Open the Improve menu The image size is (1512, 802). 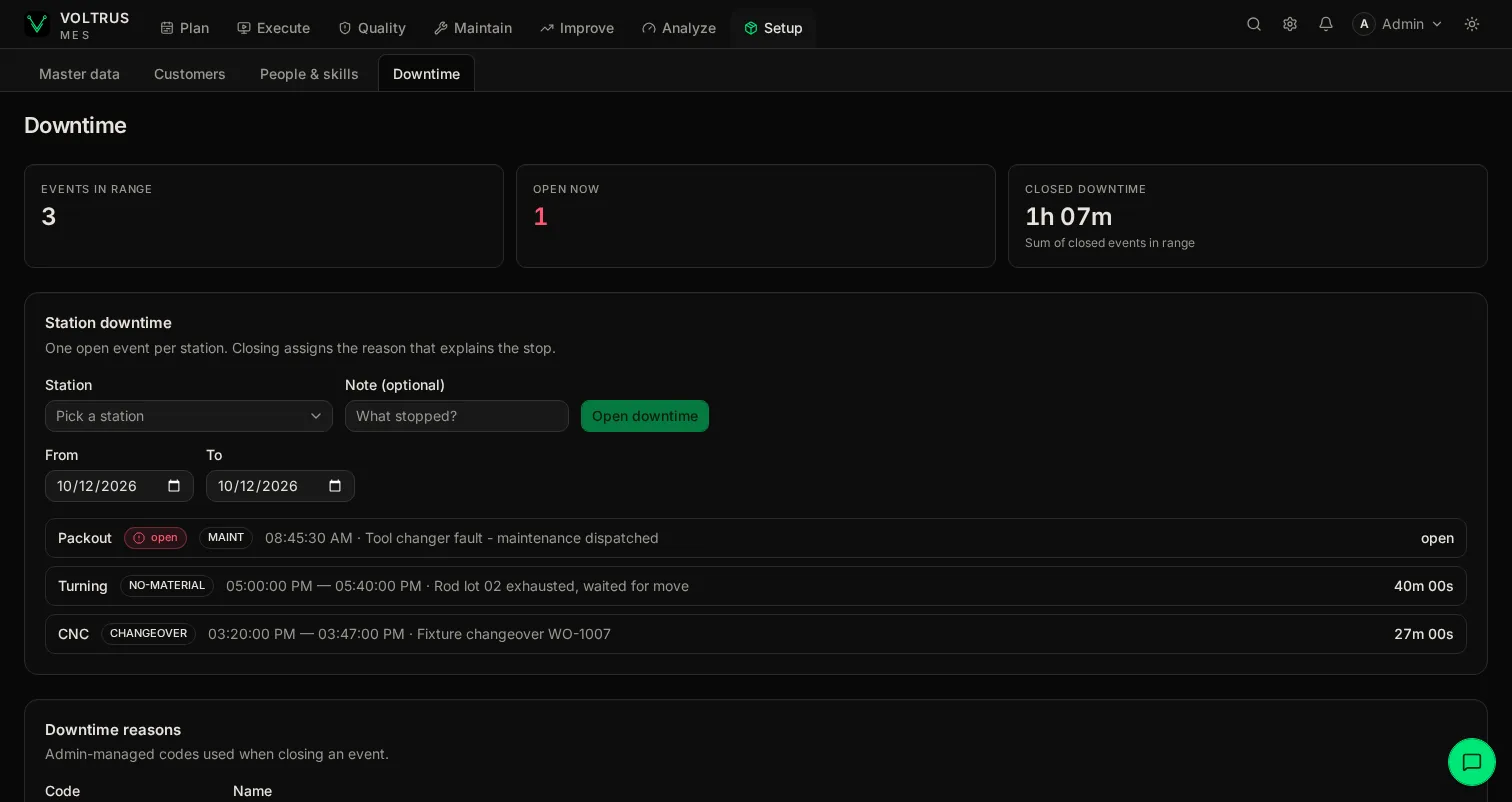point(577,28)
